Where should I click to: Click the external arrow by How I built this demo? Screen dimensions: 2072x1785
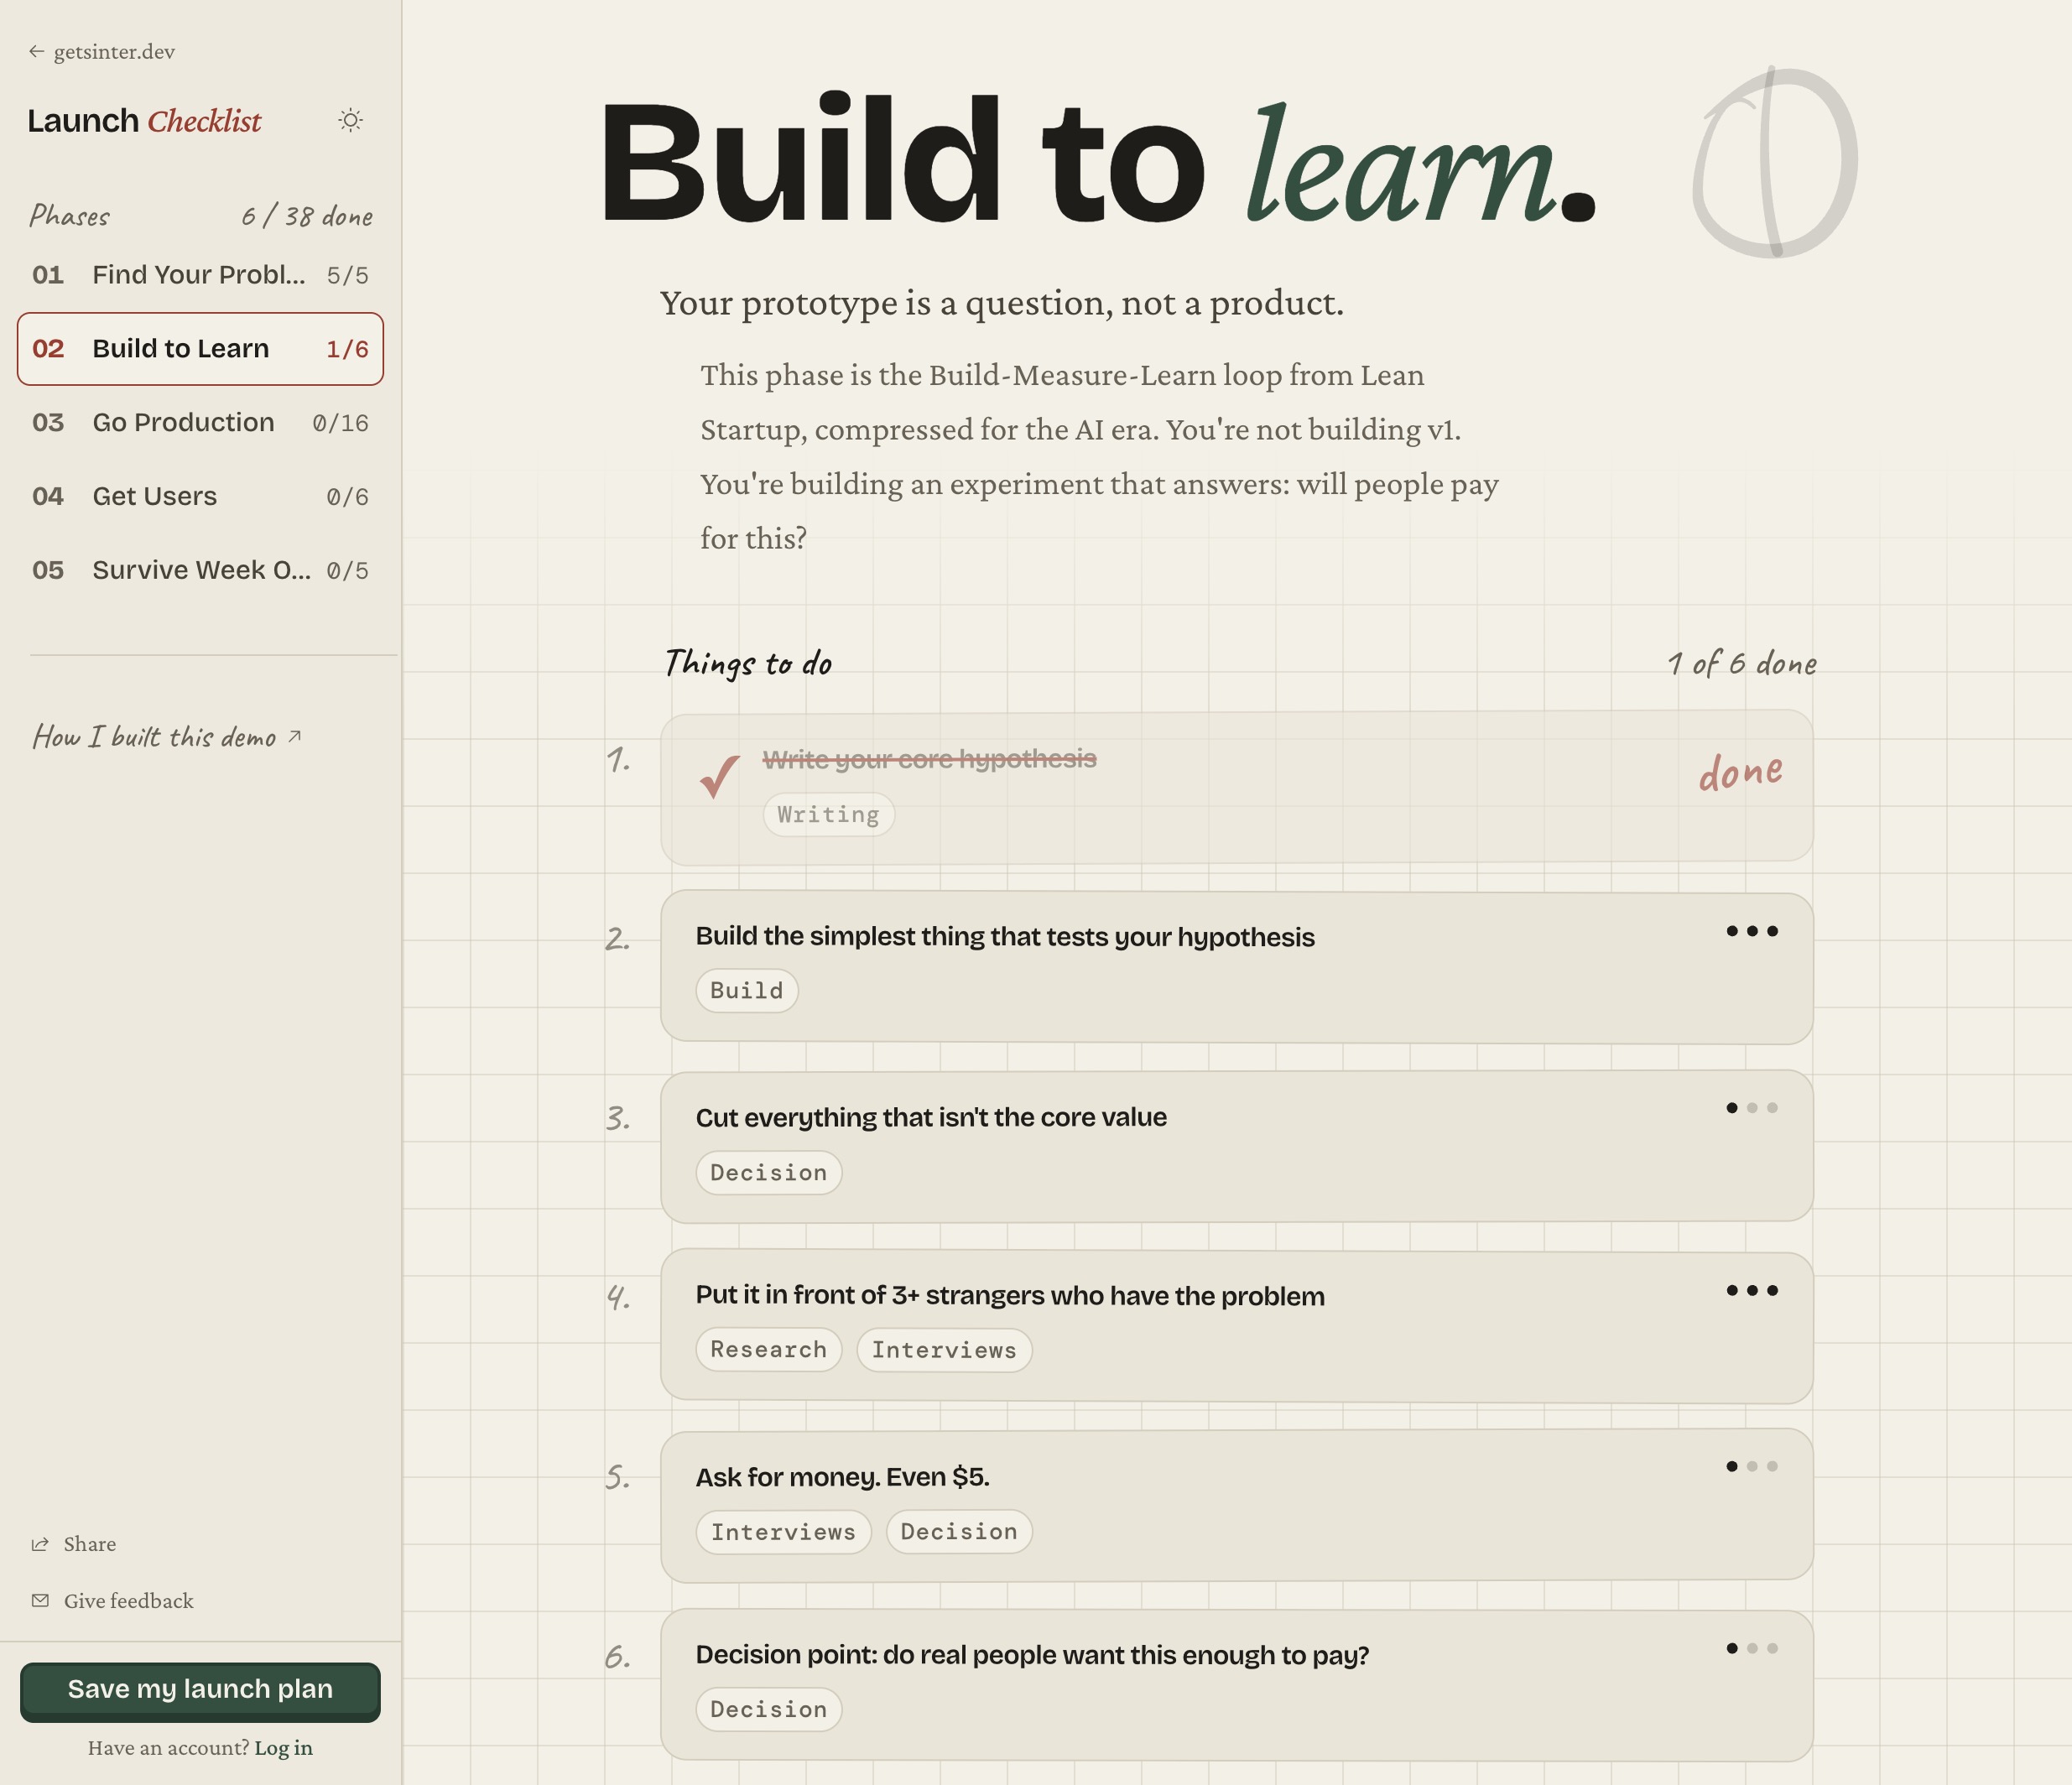(x=295, y=737)
